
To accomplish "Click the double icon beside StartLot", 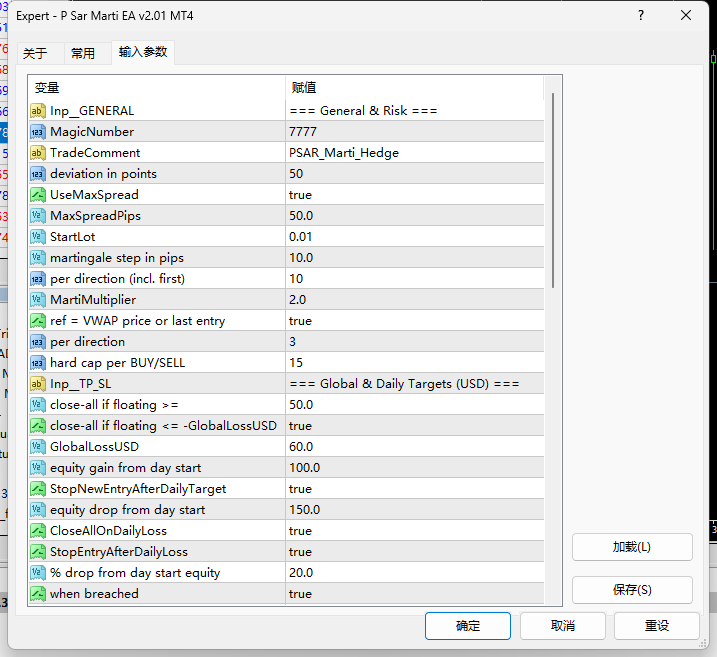I will (x=38, y=237).
